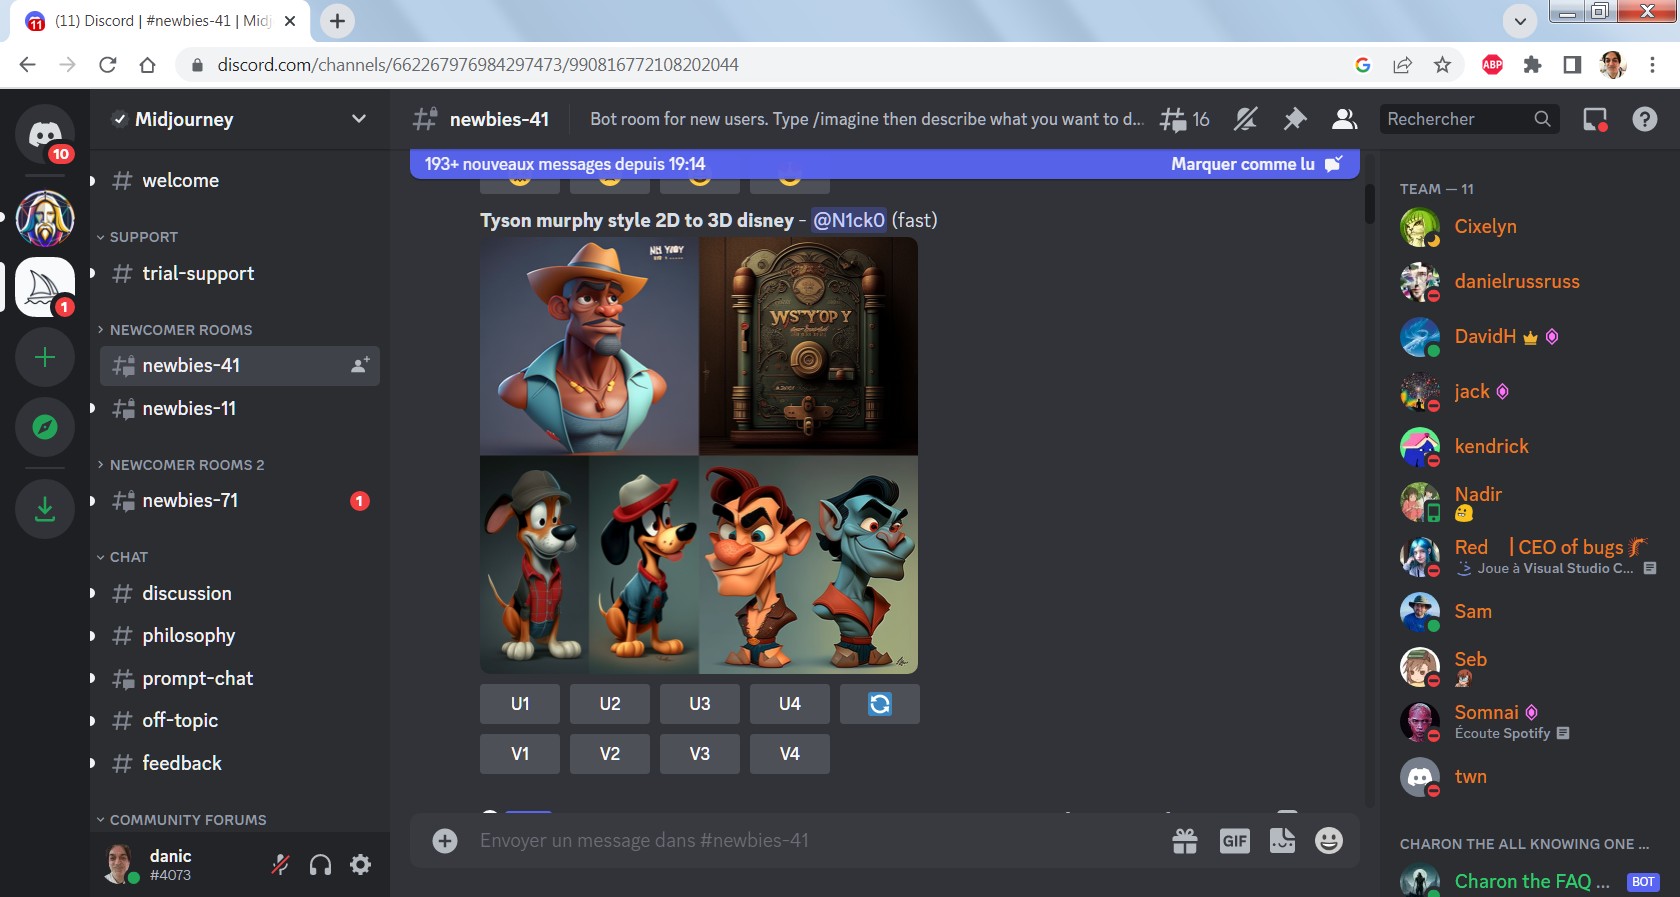Open the welcome channel

click(x=240, y=181)
